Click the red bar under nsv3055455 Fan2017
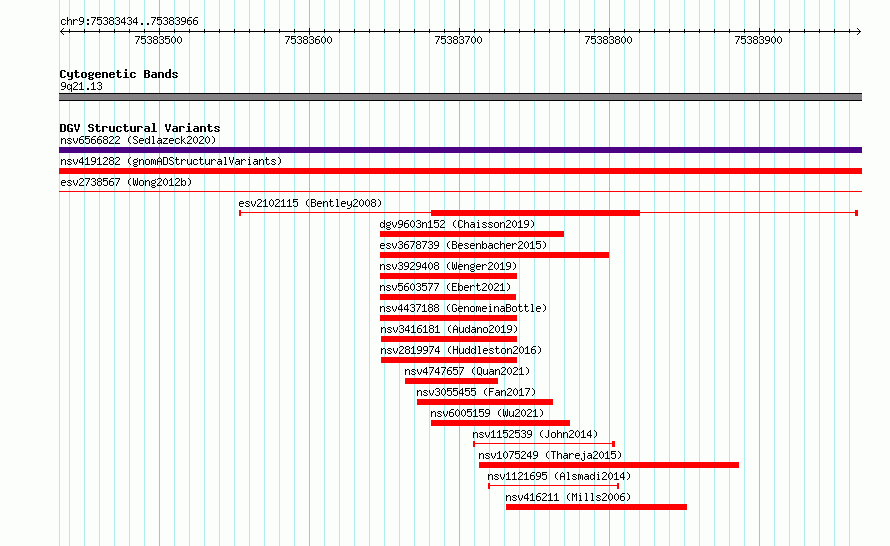Viewport: 890px width, 546px height. 485,402
